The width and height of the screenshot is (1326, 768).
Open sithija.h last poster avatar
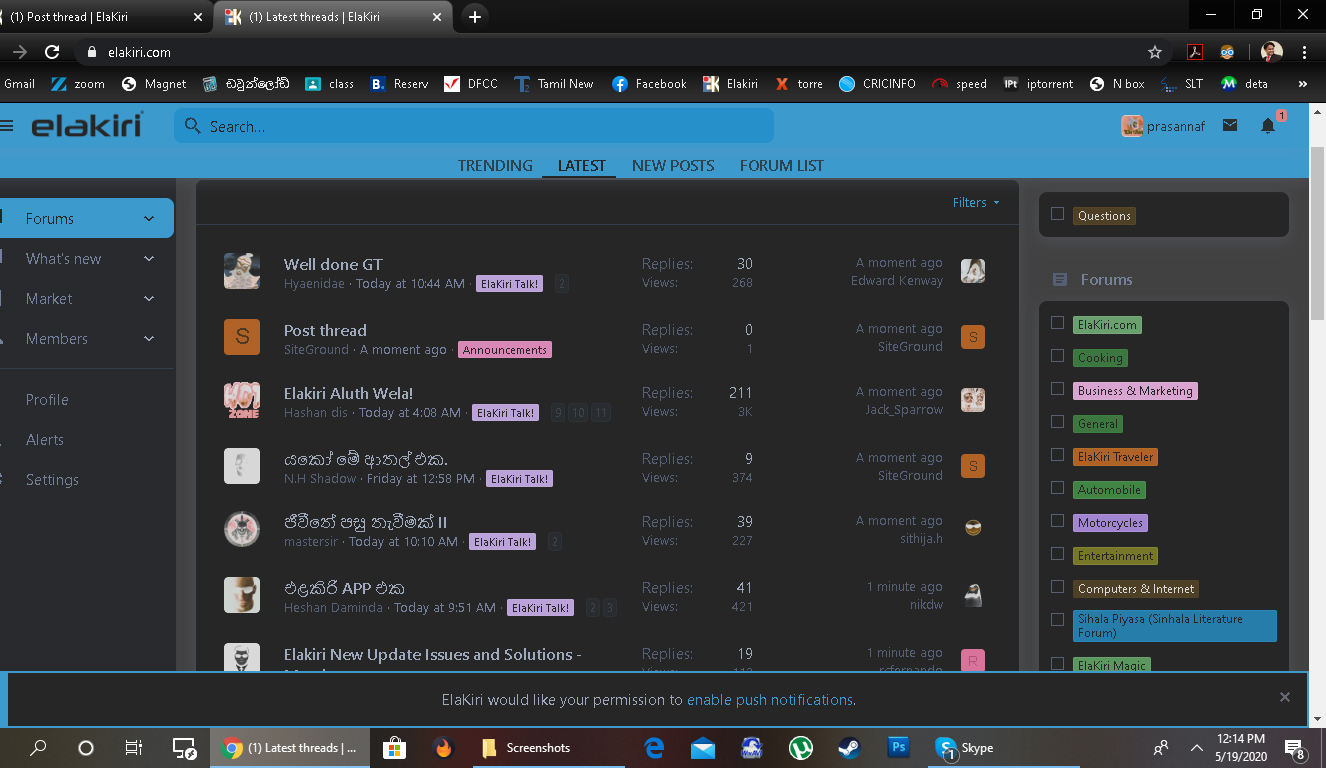973,529
